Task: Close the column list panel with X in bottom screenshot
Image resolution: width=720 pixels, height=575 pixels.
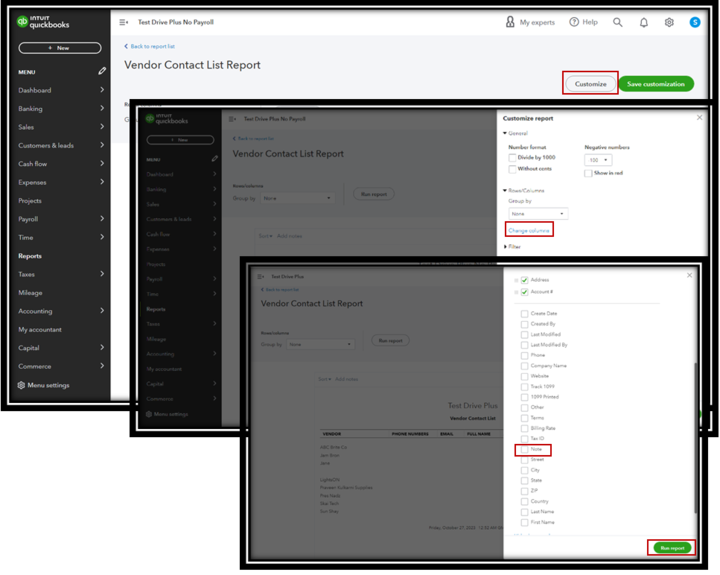Action: pyautogui.click(x=689, y=275)
